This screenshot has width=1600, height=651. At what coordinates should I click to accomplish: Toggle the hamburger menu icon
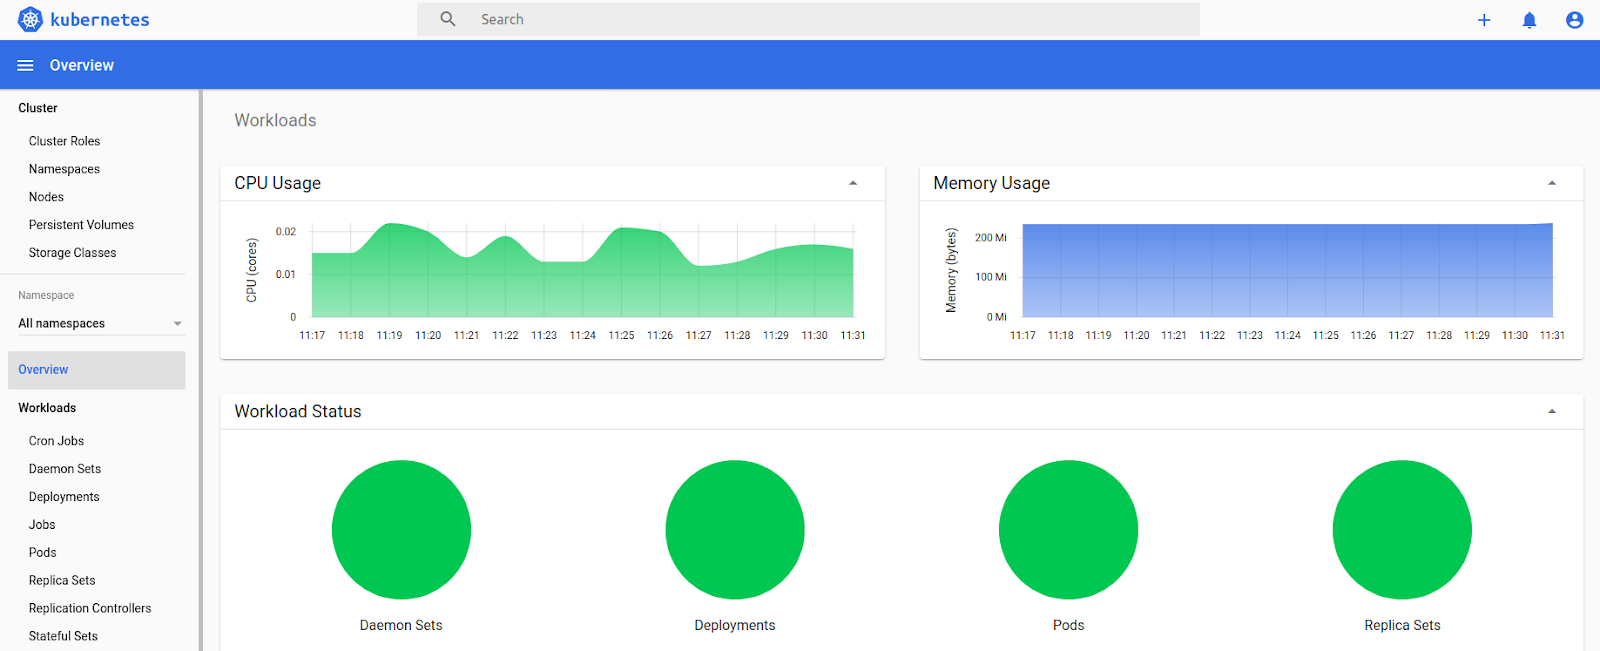(26, 65)
